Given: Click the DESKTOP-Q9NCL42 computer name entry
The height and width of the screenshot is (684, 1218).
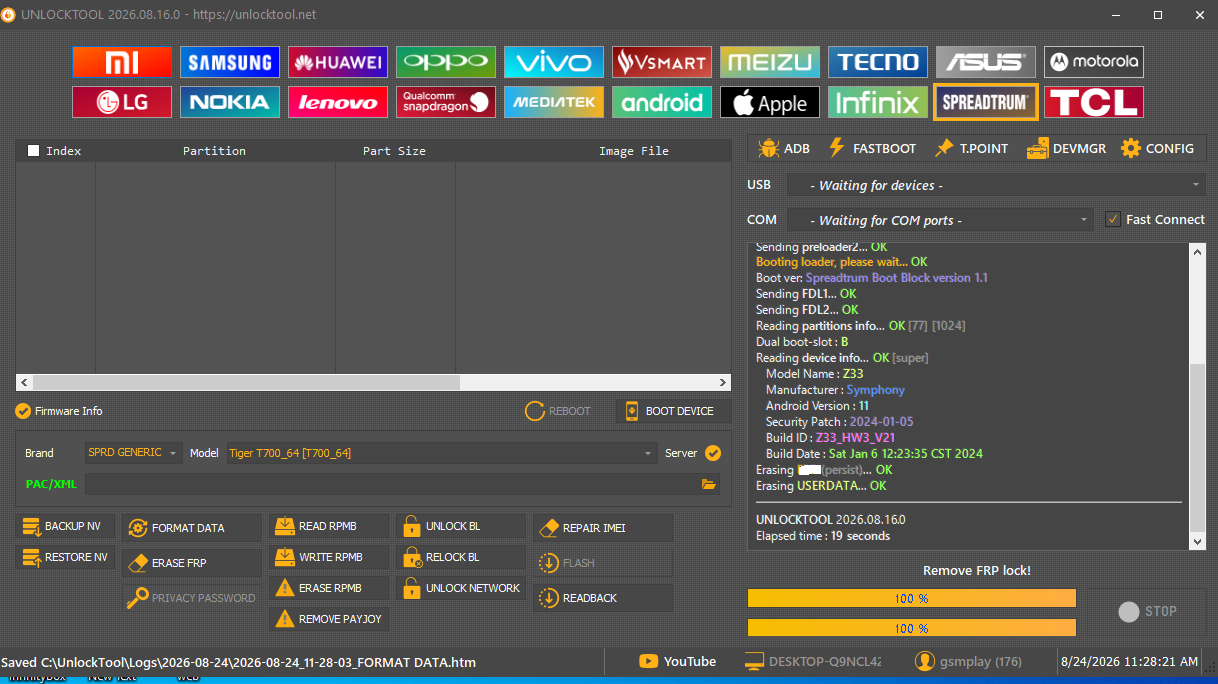Looking at the screenshot, I should coord(814,661).
